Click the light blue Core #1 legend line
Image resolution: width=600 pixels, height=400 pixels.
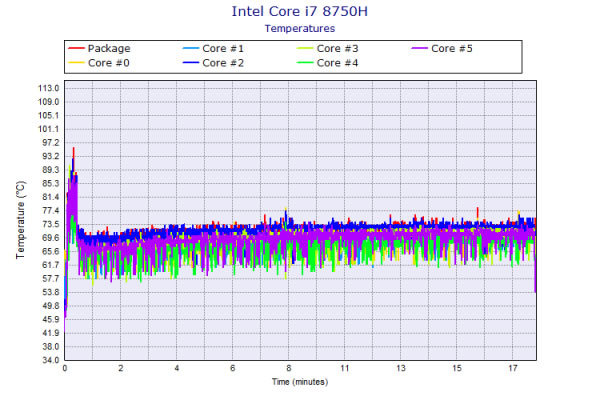(x=191, y=48)
